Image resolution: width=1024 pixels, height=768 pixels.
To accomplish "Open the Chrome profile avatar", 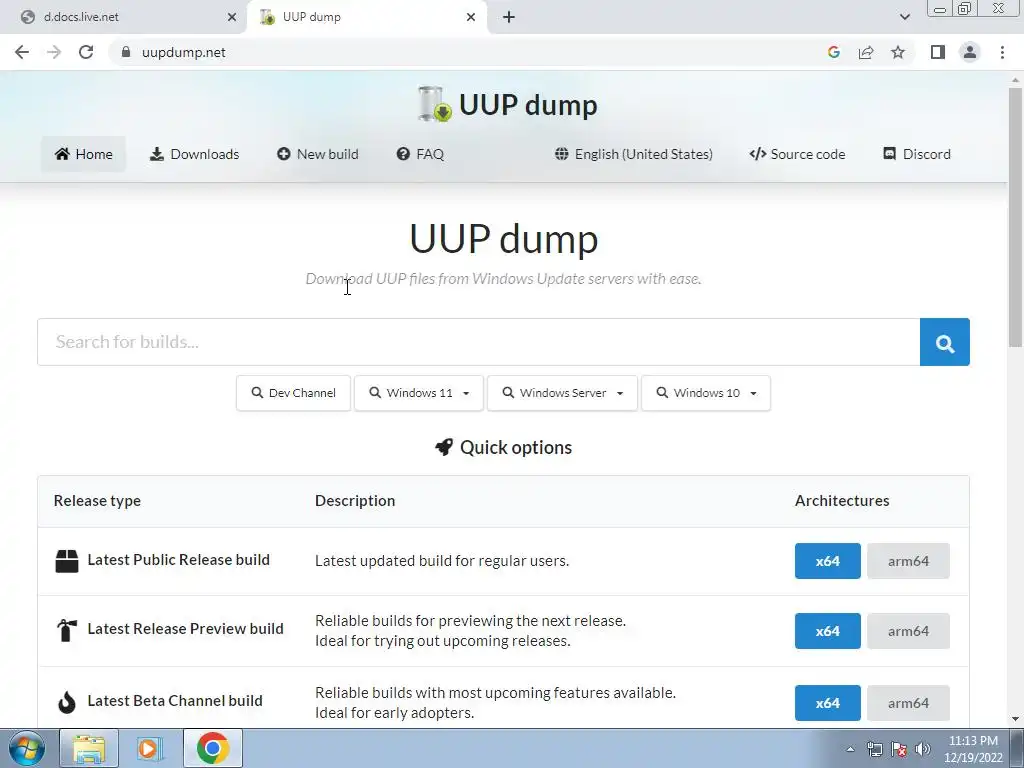I will (970, 52).
